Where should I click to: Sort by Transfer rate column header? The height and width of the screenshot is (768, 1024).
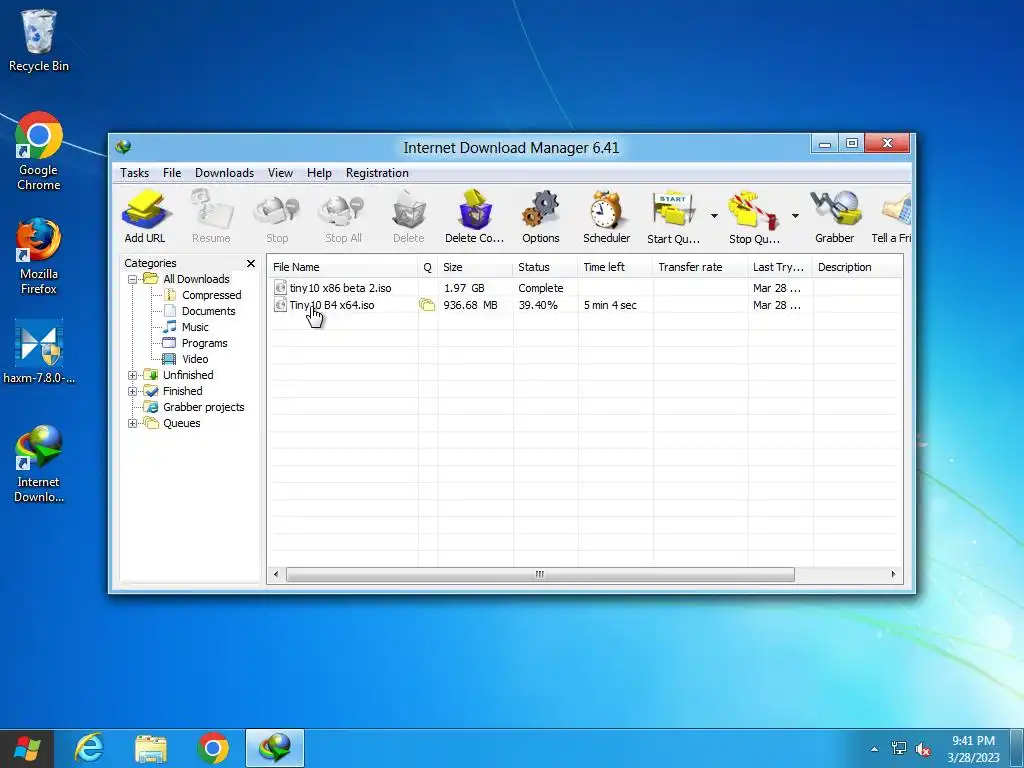point(700,267)
